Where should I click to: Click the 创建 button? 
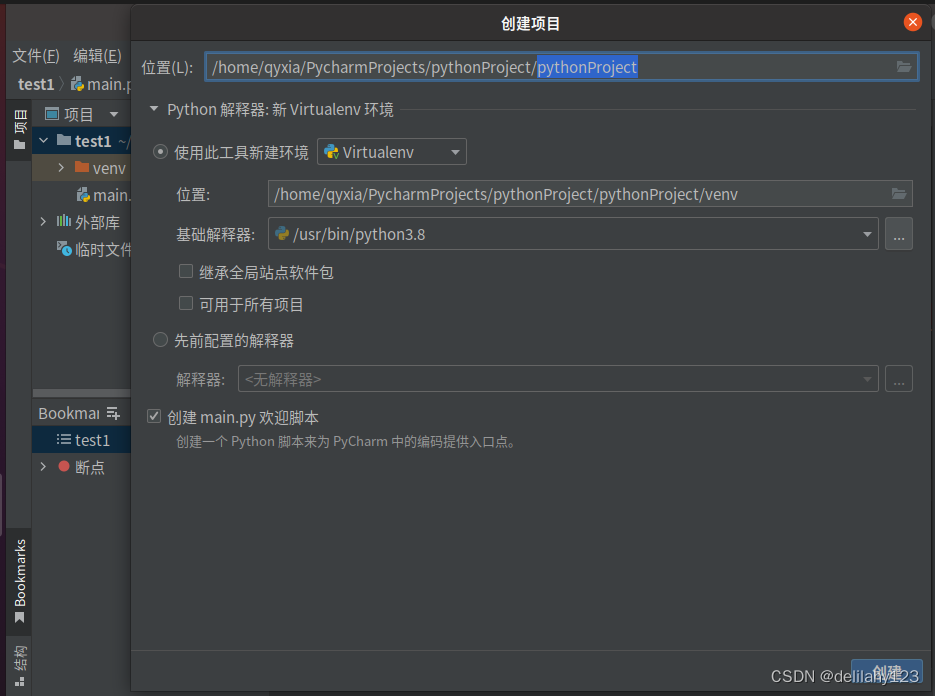[886, 671]
